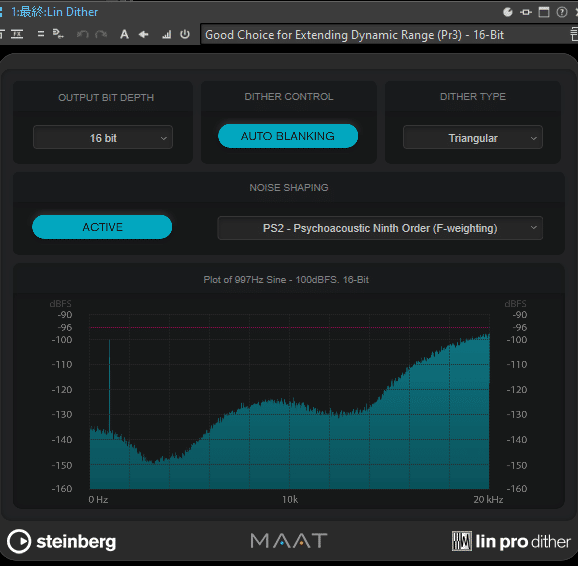Click the '1:最終:Lin Dither' window title

pos(55,12)
